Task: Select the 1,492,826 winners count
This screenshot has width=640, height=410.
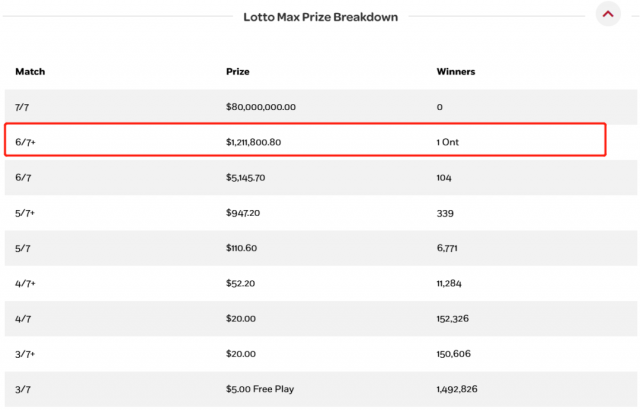Action: point(458,388)
